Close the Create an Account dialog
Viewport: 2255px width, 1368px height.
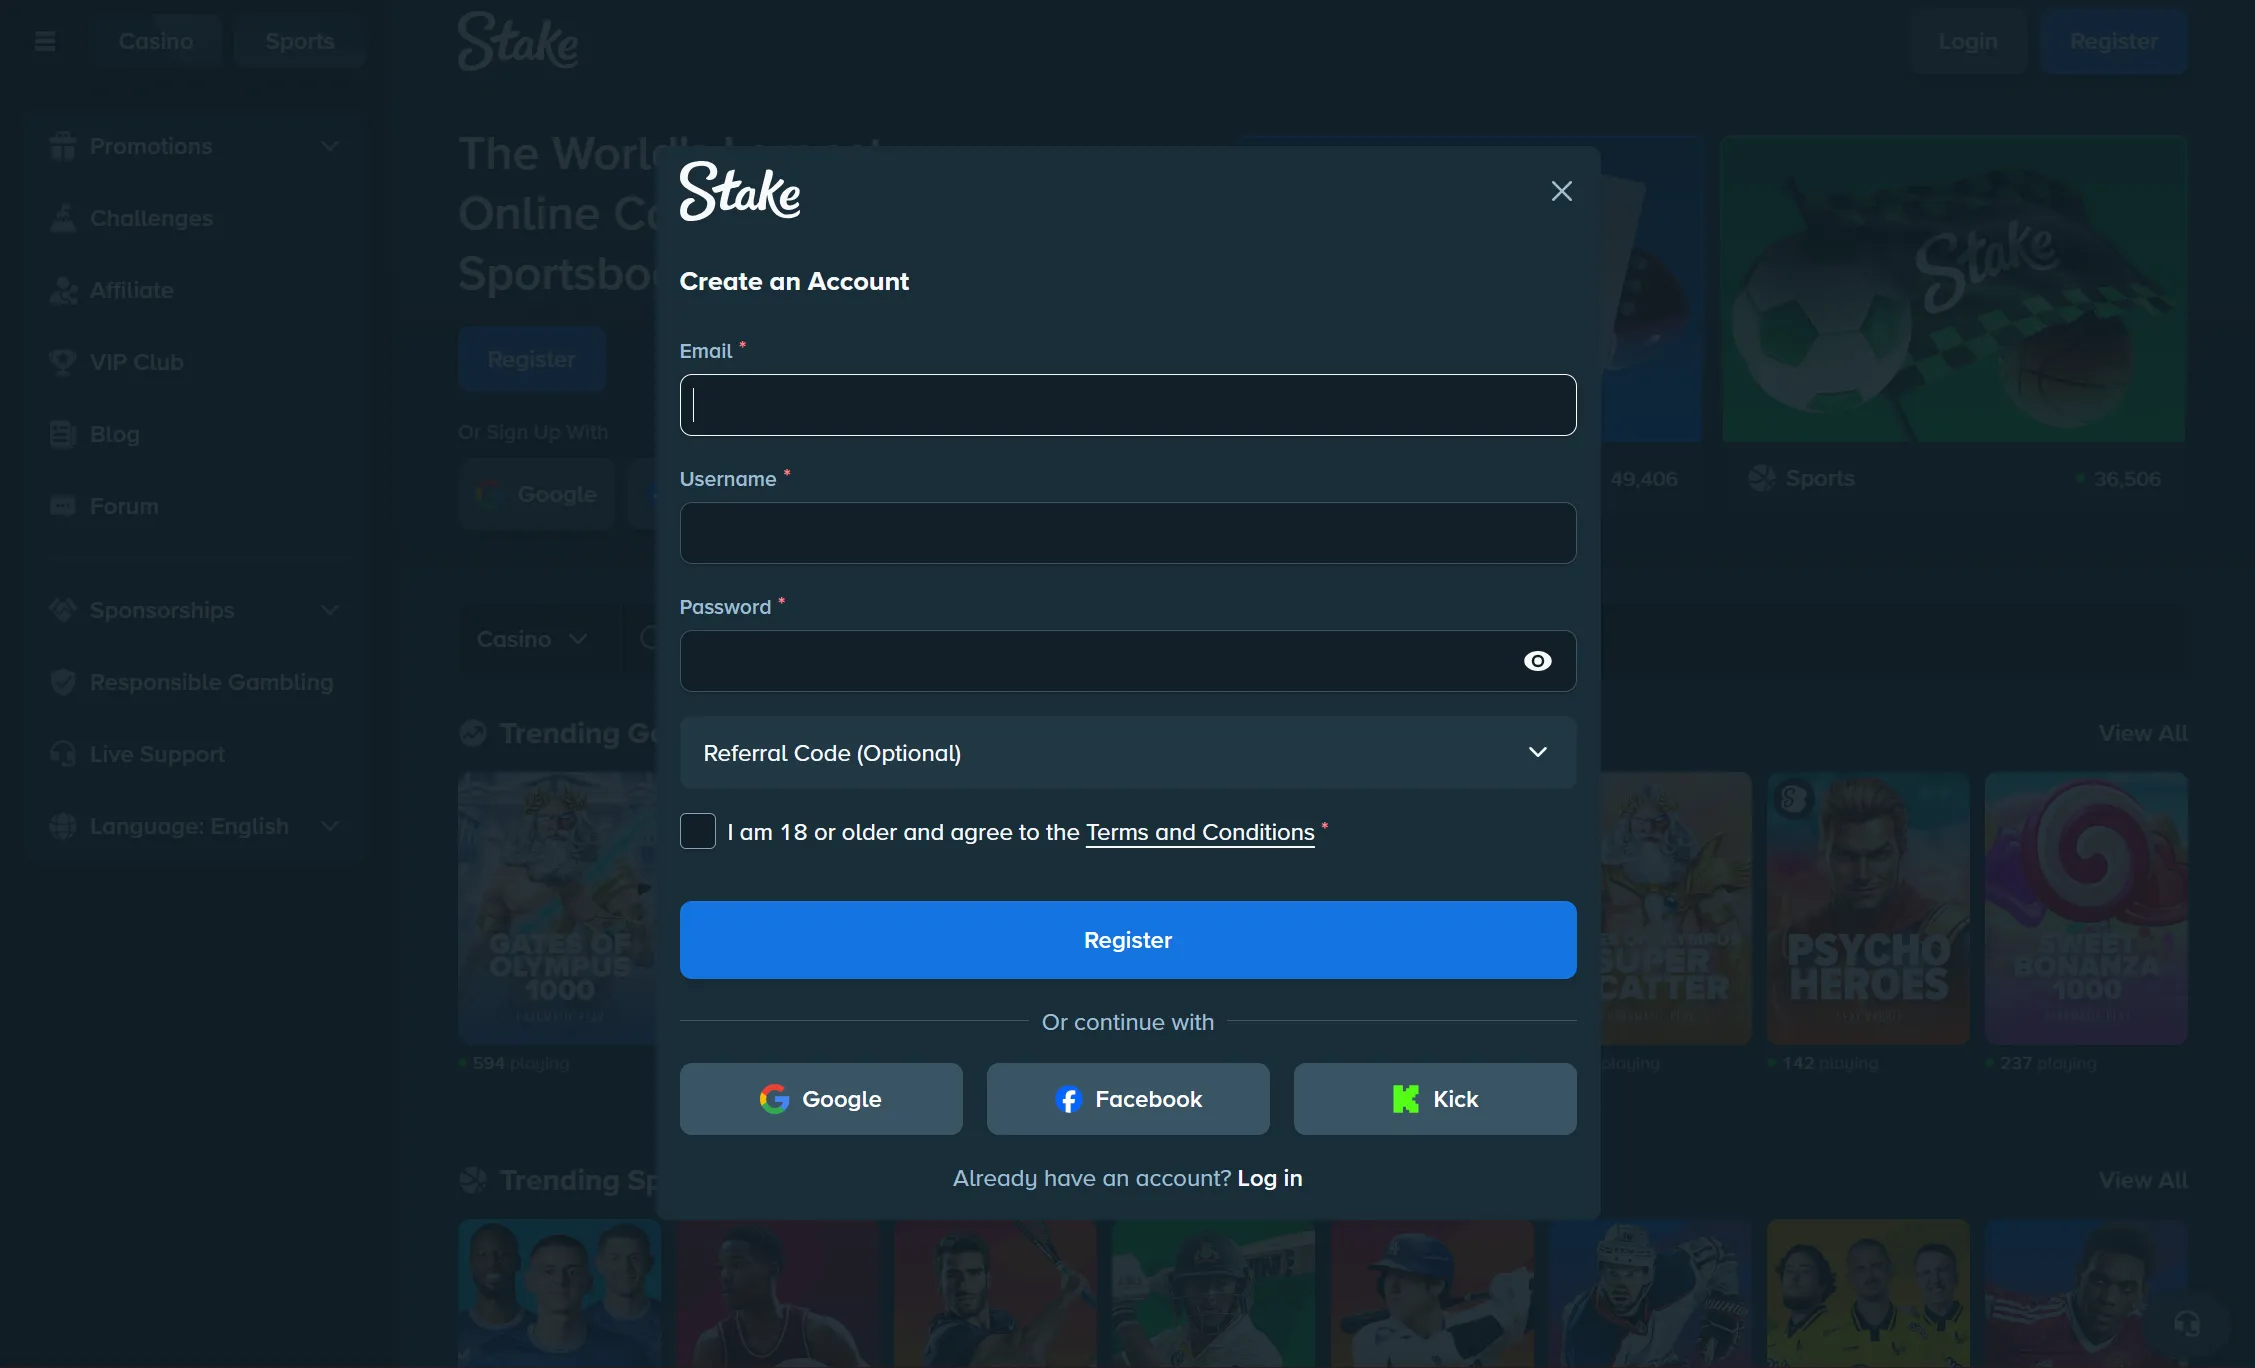(1562, 191)
